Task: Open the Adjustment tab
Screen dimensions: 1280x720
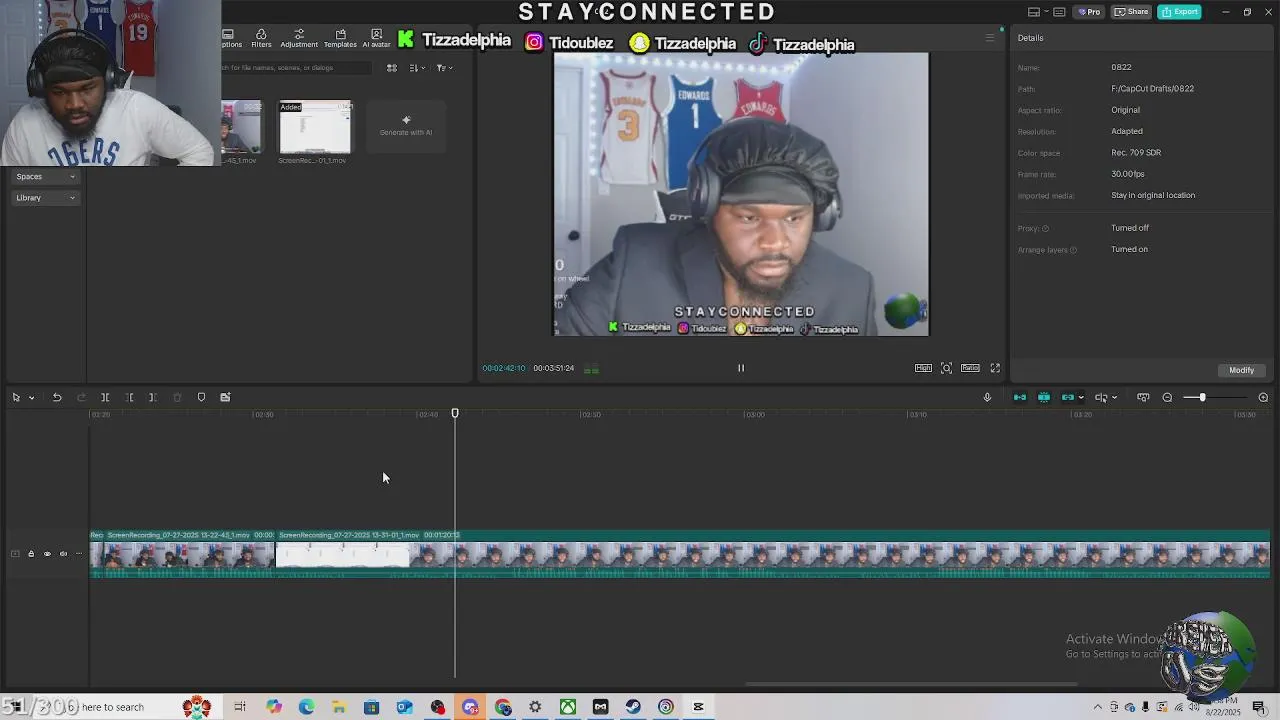Action: pos(299,38)
